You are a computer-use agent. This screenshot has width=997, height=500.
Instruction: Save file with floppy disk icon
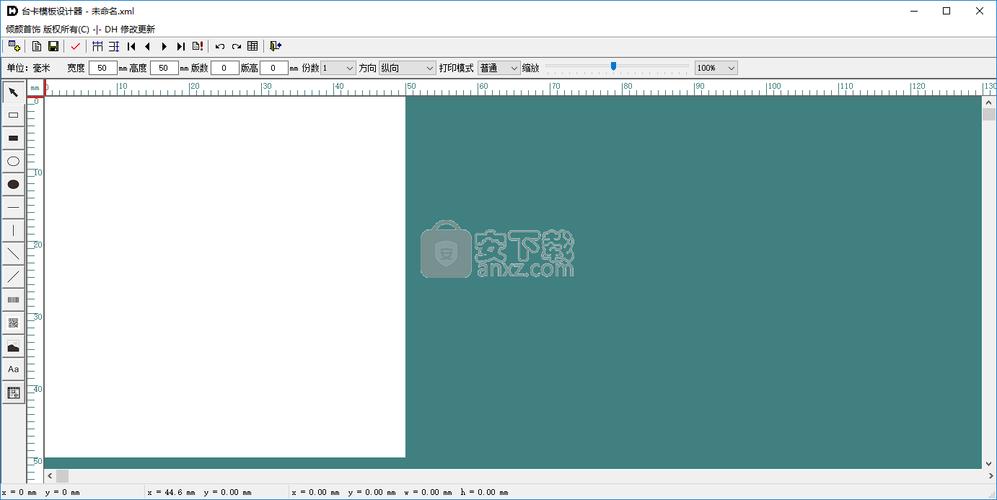click(53, 46)
